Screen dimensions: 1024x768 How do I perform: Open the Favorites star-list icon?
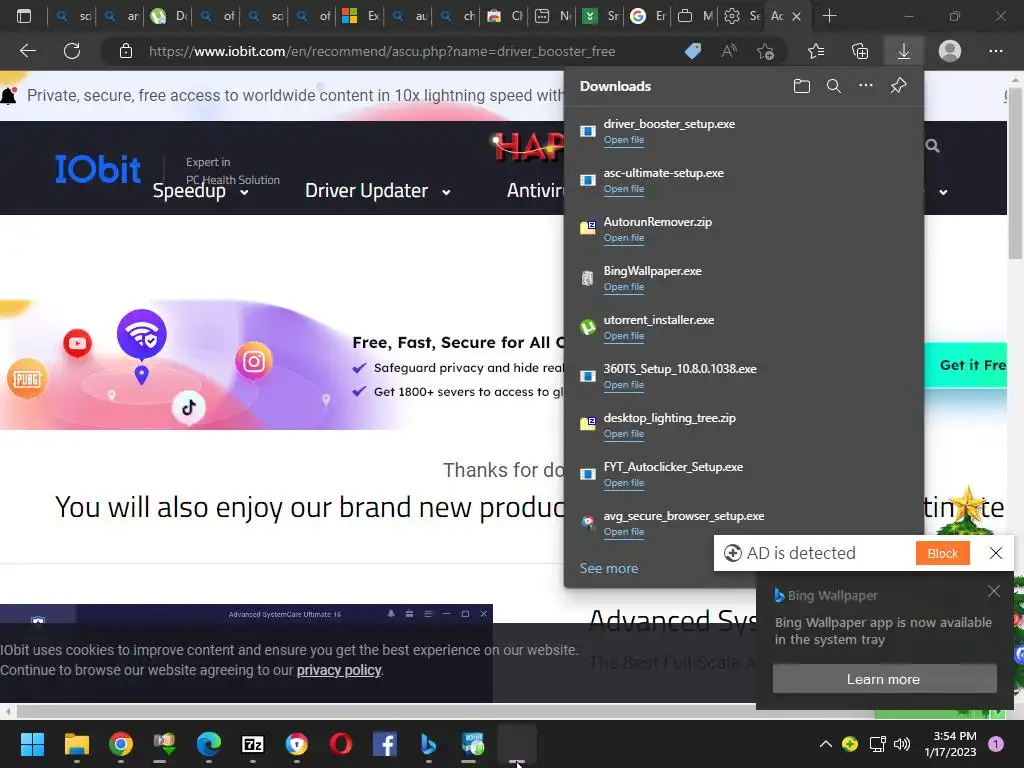point(816,51)
